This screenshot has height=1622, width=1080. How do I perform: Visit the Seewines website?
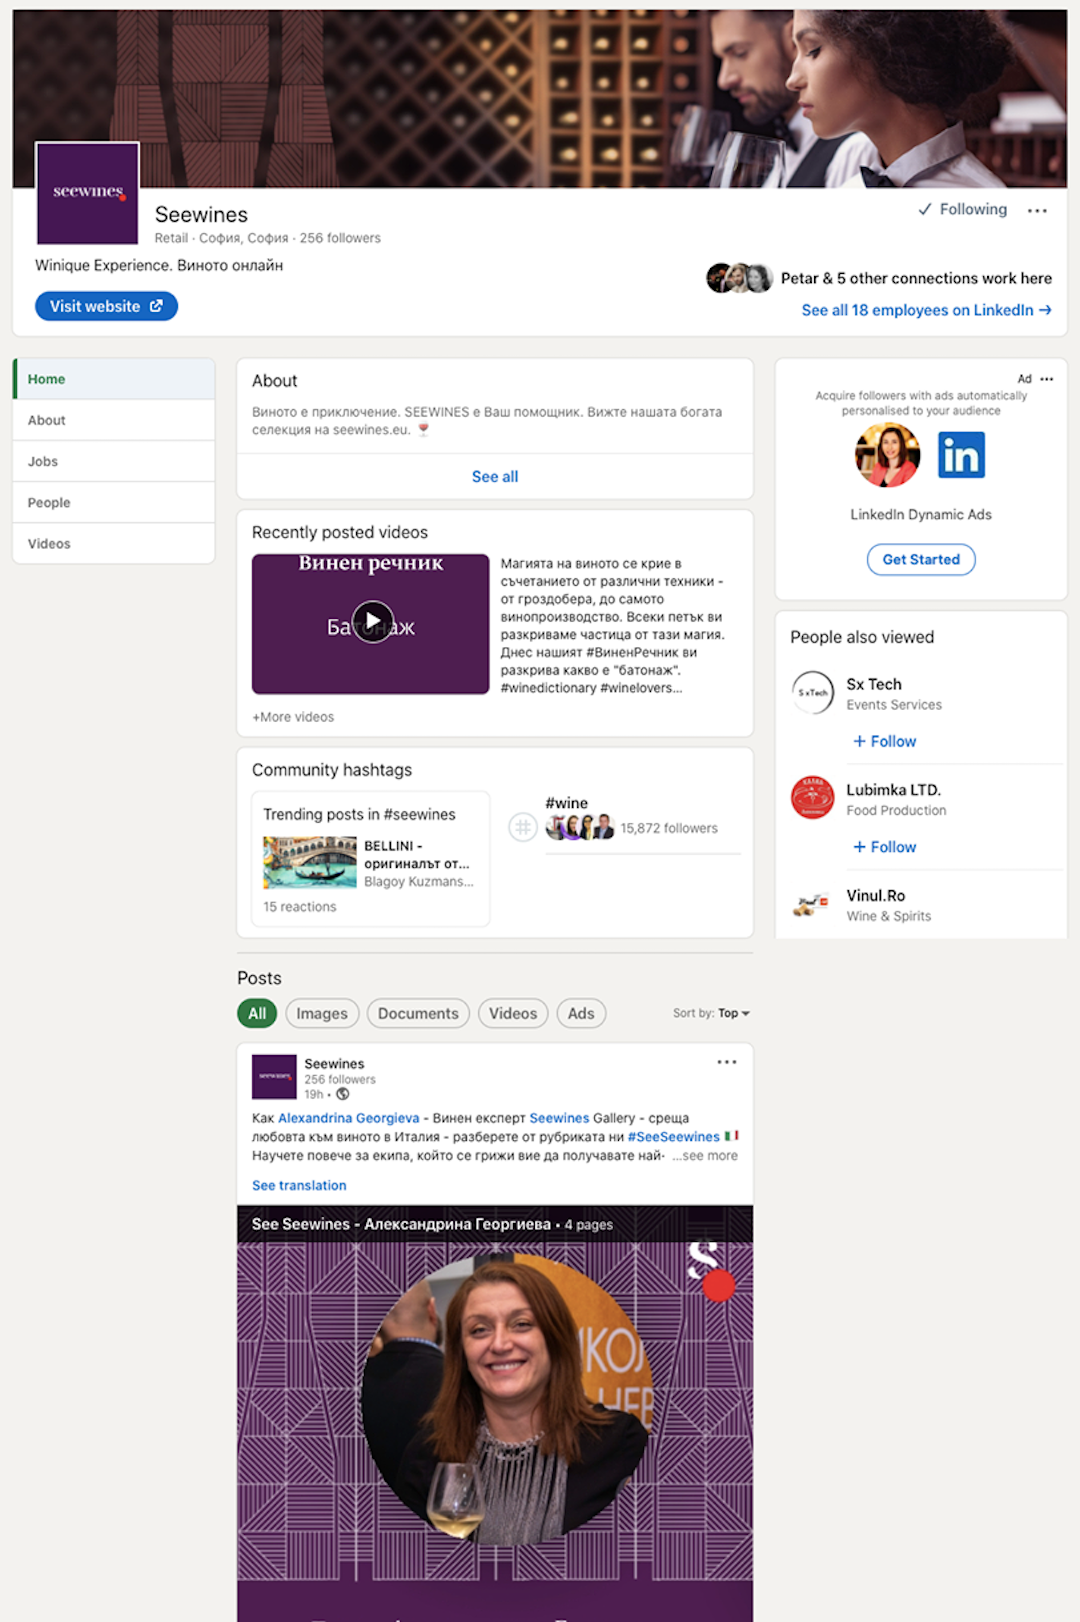click(106, 306)
